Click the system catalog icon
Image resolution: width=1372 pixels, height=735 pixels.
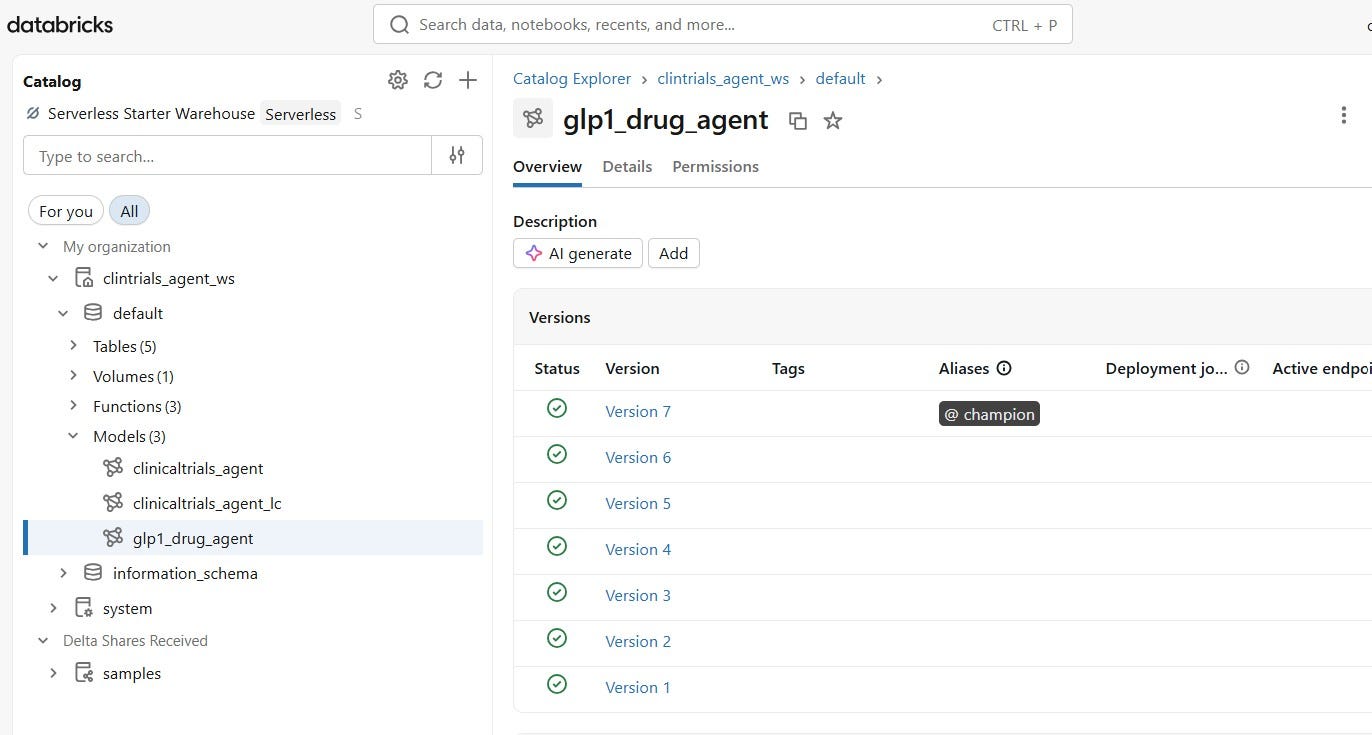pyautogui.click(x=84, y=608)
